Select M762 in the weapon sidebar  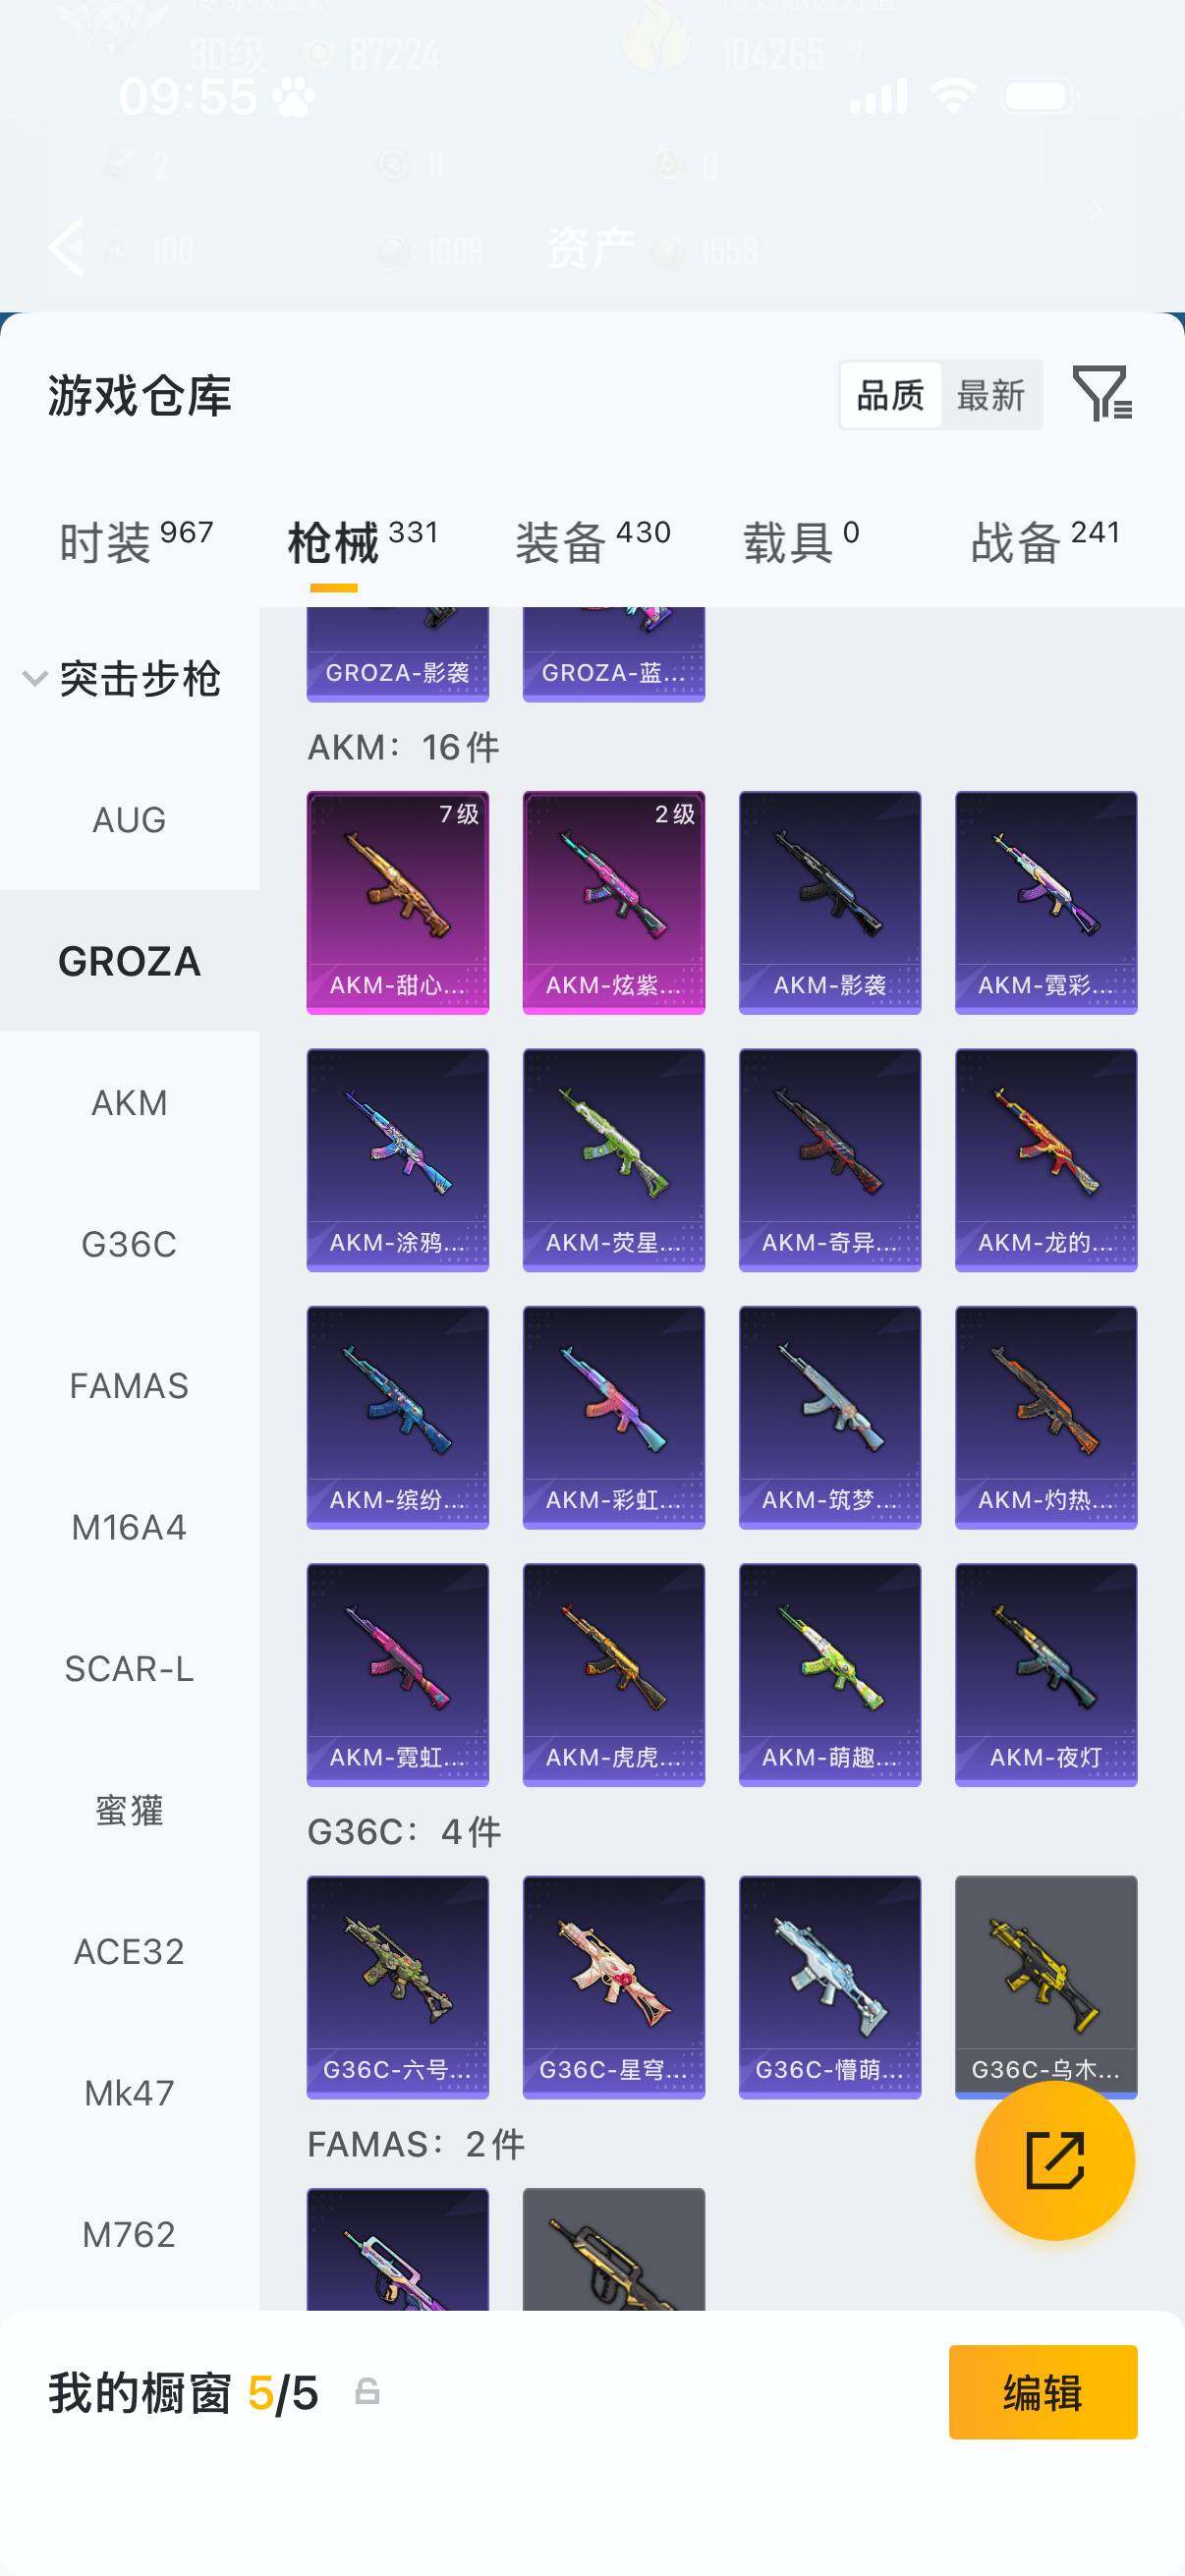pos(129,2234)
